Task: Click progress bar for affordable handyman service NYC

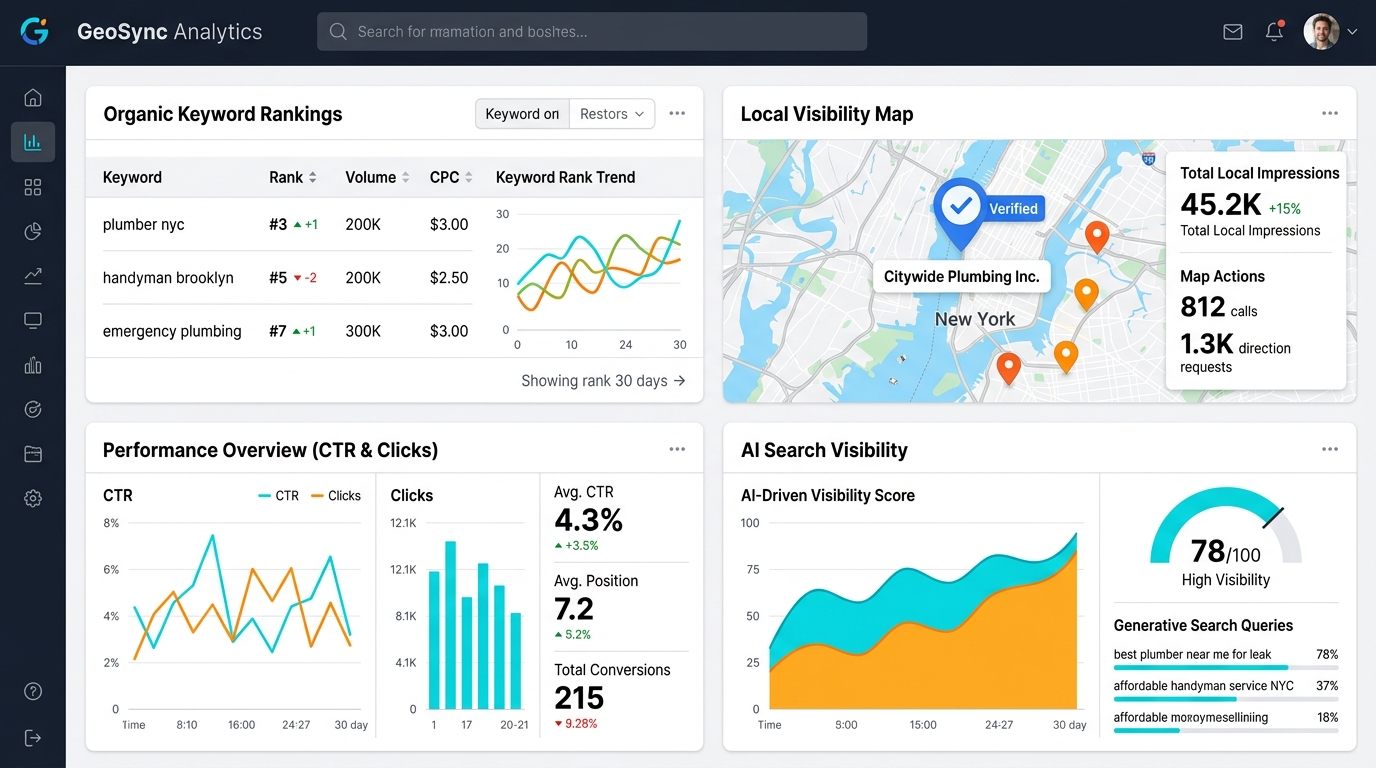Action: pos(1225,699)
